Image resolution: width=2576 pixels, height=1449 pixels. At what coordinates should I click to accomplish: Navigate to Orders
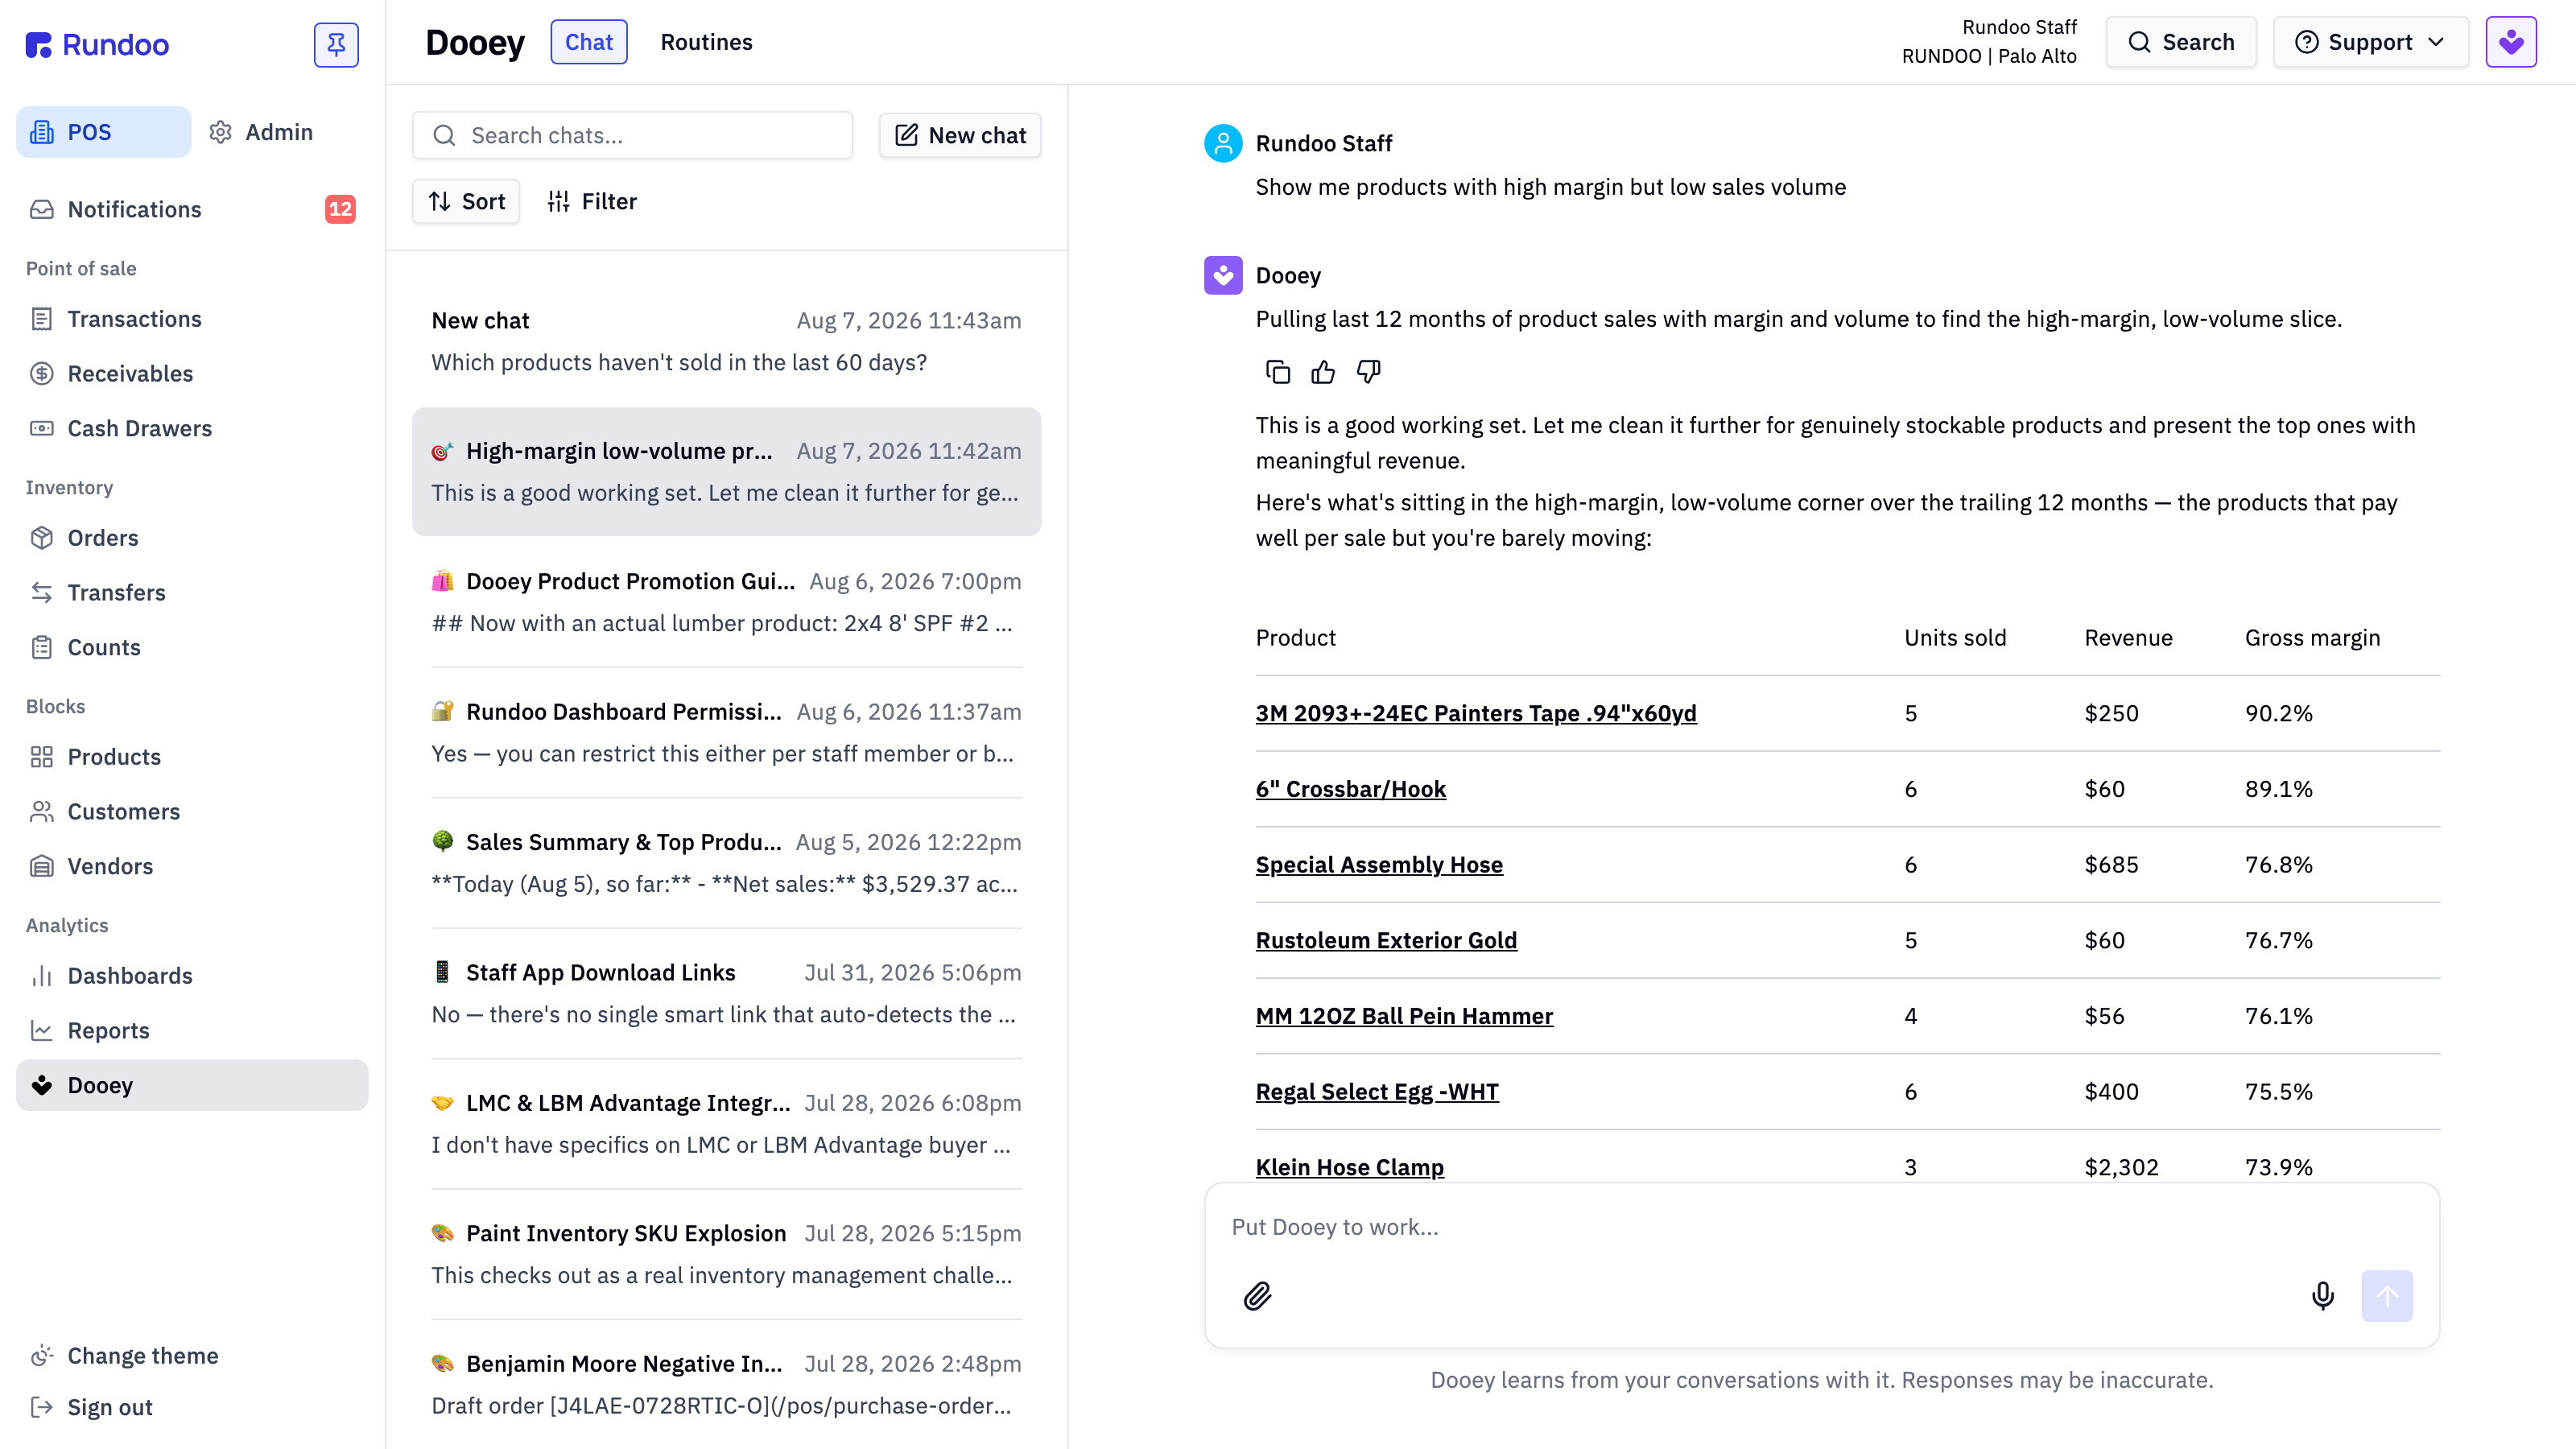[x=192, y=538]
